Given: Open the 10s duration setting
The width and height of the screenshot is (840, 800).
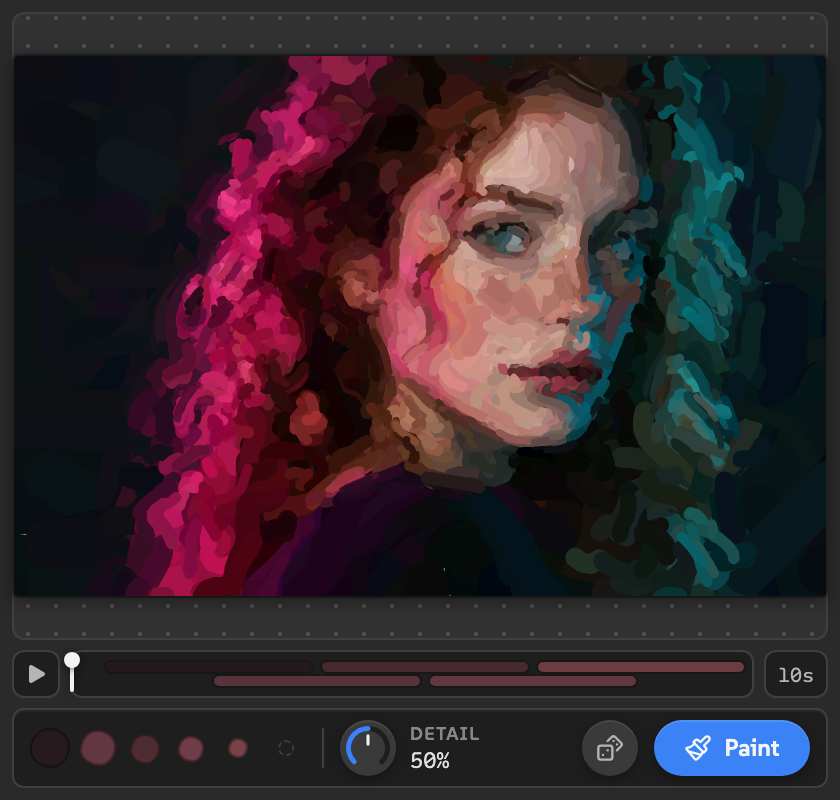Looking at the screenshot, I should pyautogui.click(x=796, y=674).
